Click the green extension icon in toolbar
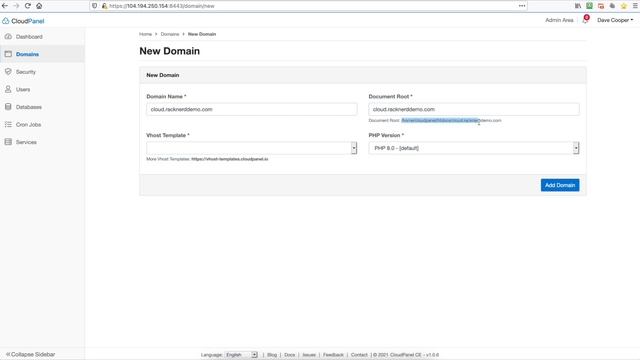This screenshot has width=640, height=360. coord(589,6)
